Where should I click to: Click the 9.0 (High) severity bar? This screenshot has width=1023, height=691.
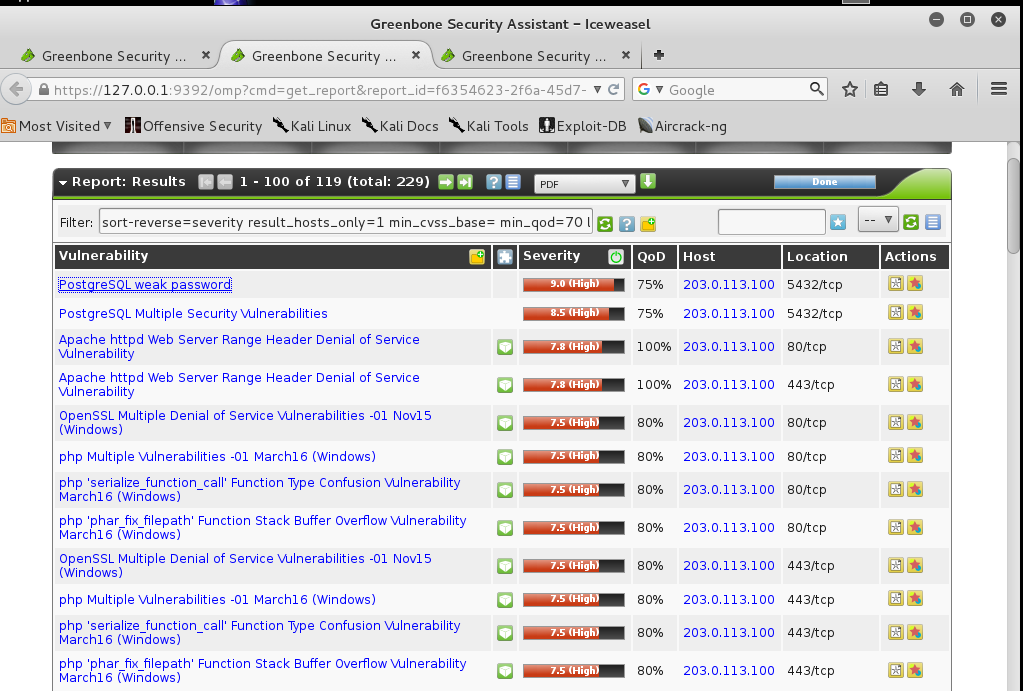tap(573, 284)
